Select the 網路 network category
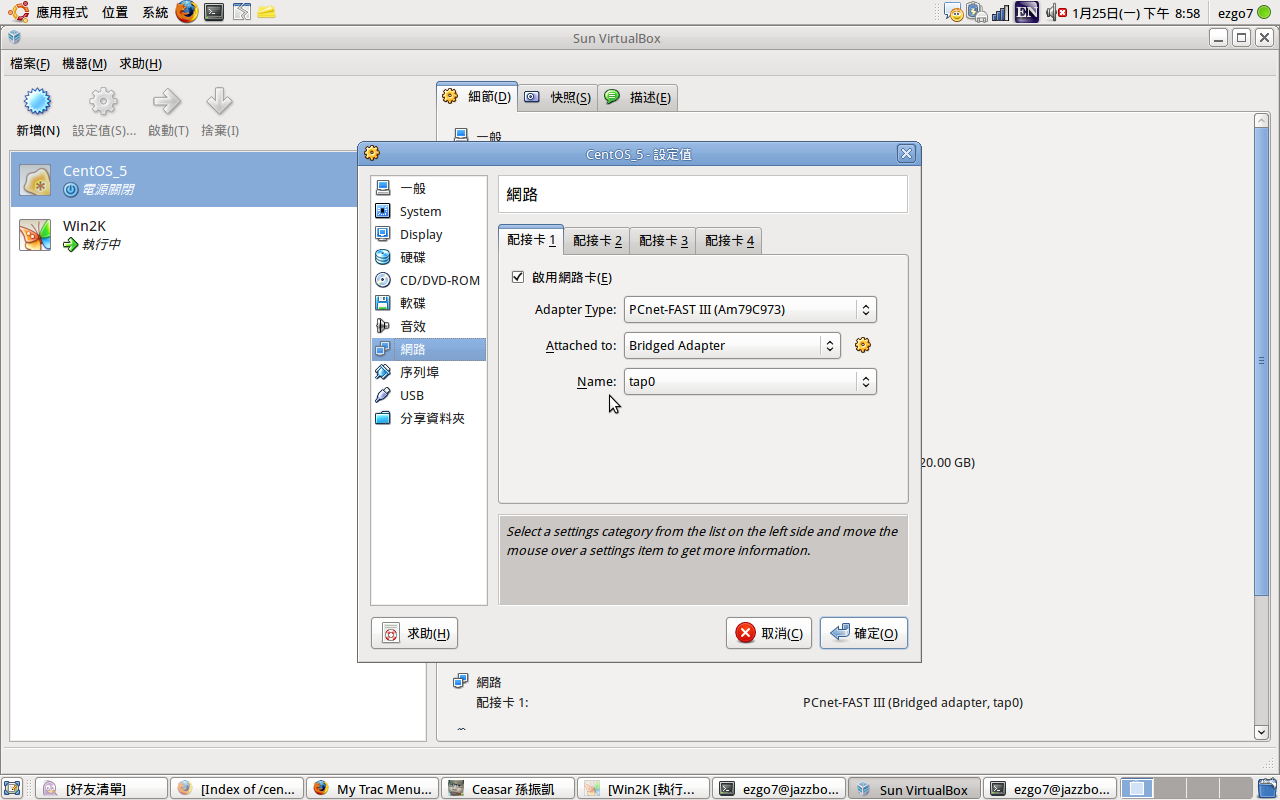This screenshot has height=800, width=1280. pos(428,349)
